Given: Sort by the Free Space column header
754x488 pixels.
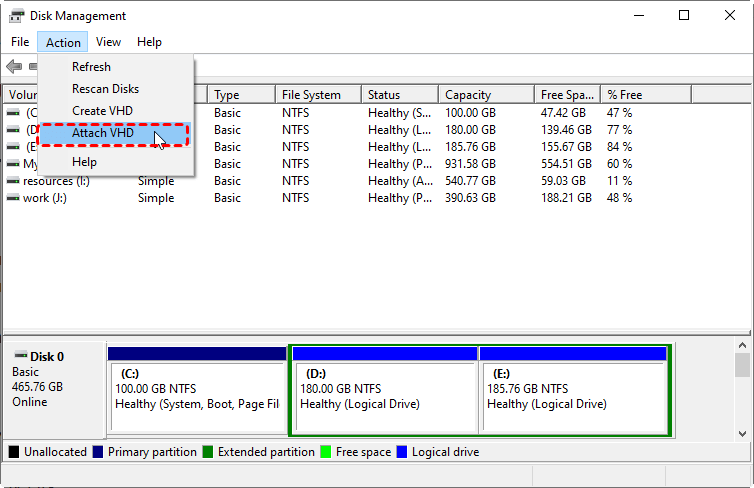Looking at the screenshot, I should click(568, 95).
